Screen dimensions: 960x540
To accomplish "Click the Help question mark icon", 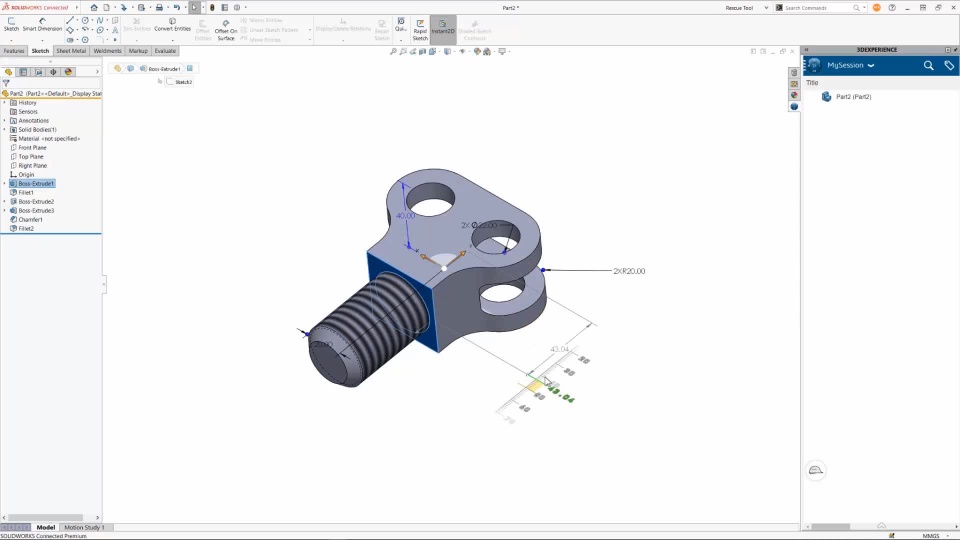I will 892,7.
